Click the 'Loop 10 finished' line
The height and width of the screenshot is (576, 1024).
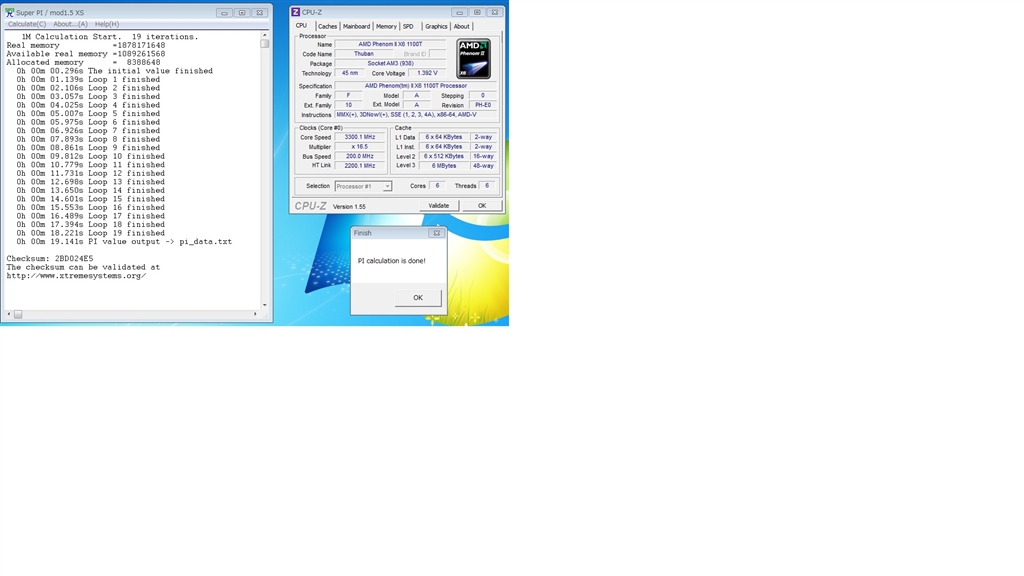click(x=91, y=157)
